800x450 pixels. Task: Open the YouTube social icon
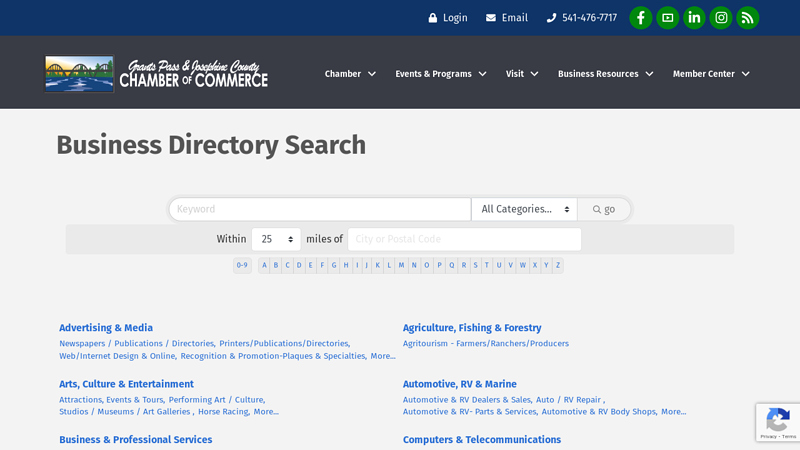tap(667, 18)
